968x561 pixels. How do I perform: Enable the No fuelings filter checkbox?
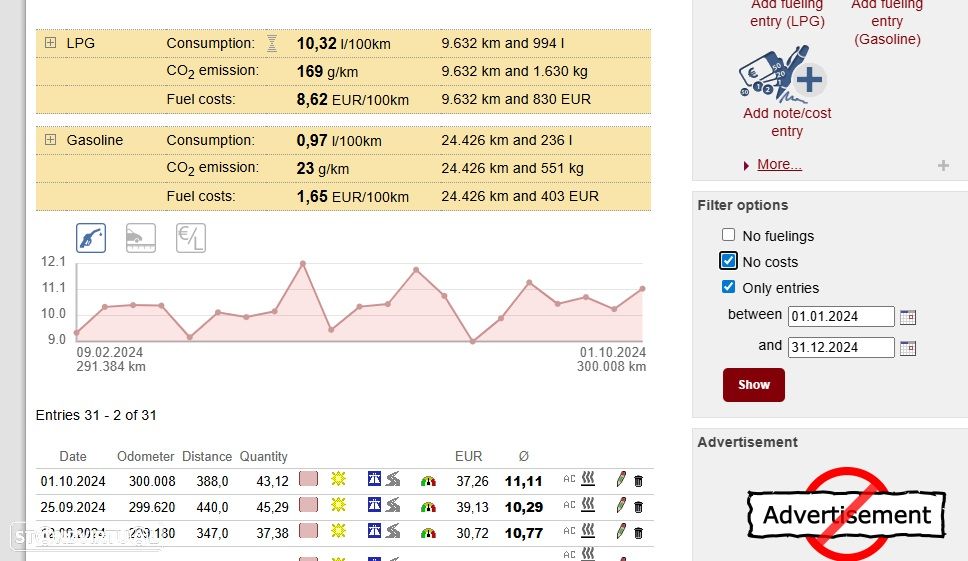point(728,235)
